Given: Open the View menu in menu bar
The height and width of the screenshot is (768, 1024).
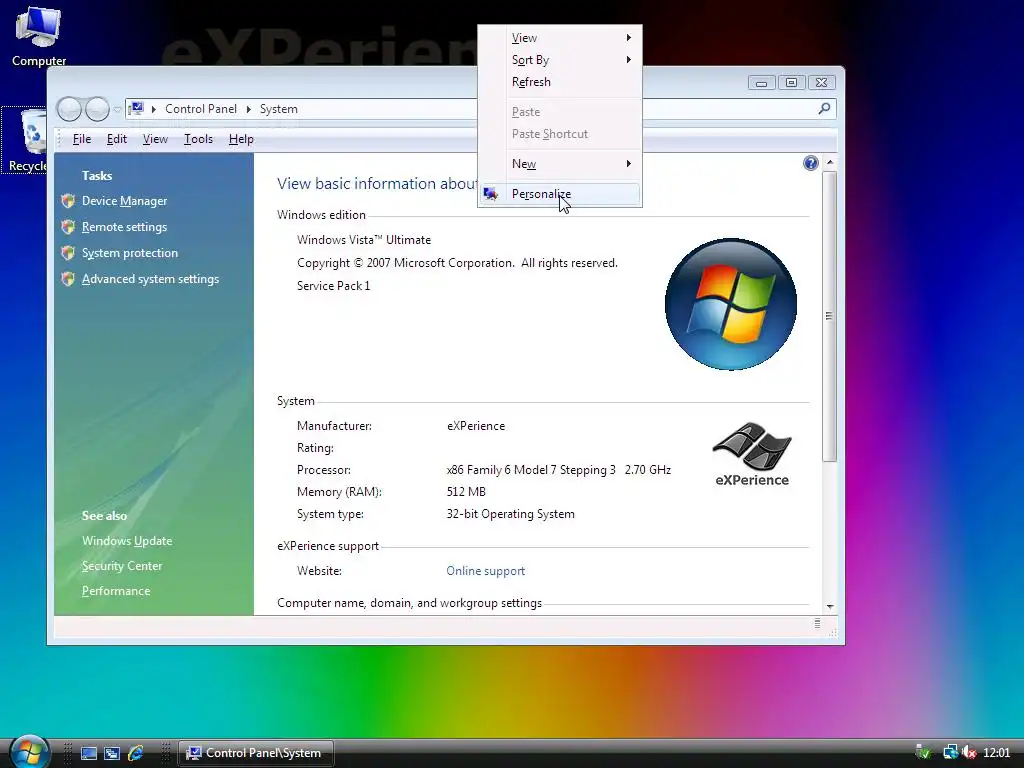Looking at the screenshot, I should point(155,139).
